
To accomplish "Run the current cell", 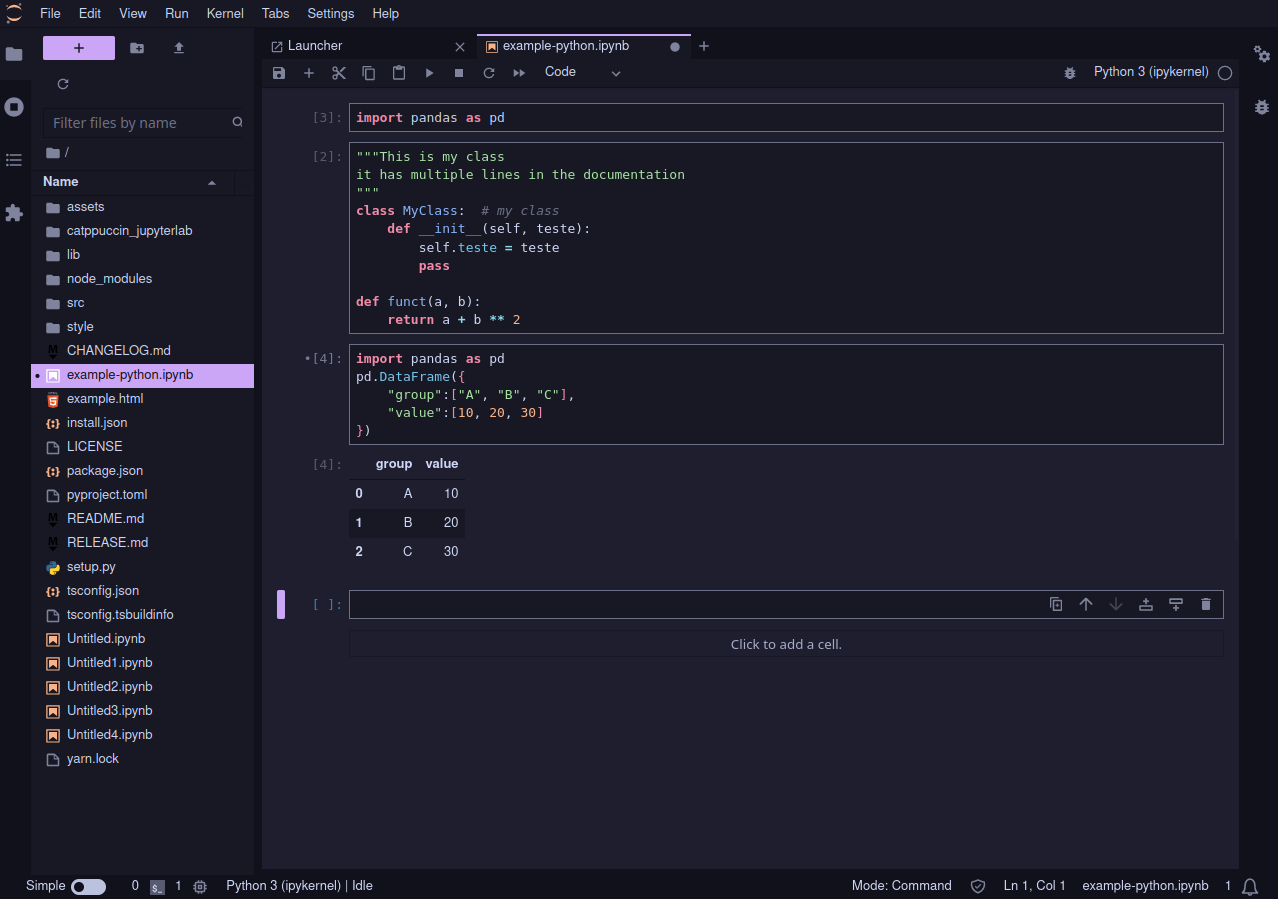I will click(429, 72).
